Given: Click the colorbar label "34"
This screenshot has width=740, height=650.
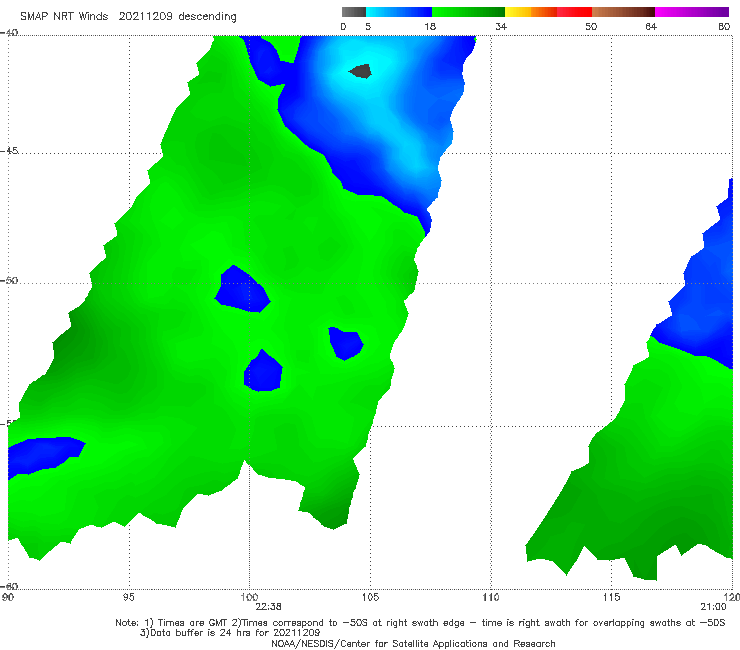Looking at the screenshot, I should point(501,27).
